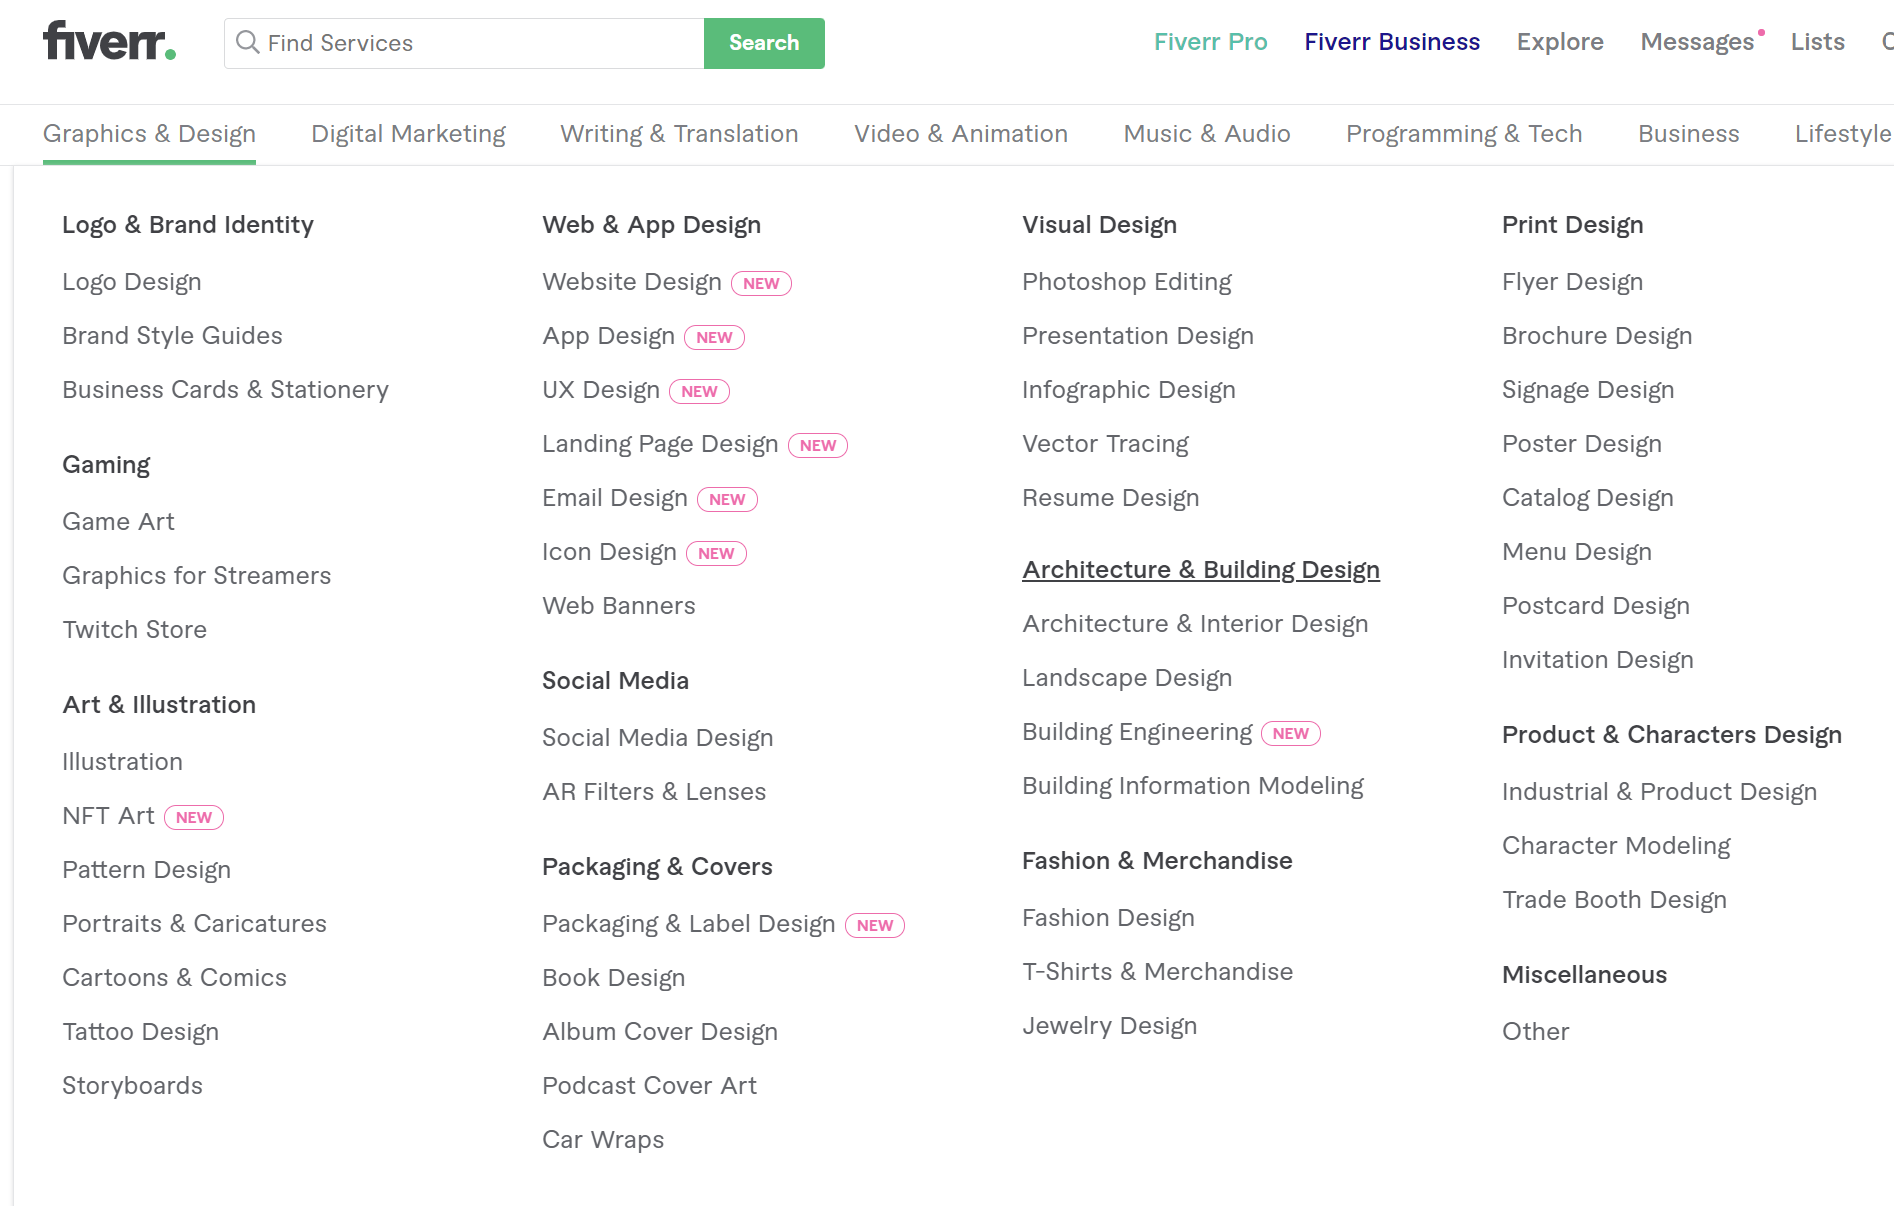Open Packaging & Label Design
1894x1206 pixels.
tap(689, 924)
